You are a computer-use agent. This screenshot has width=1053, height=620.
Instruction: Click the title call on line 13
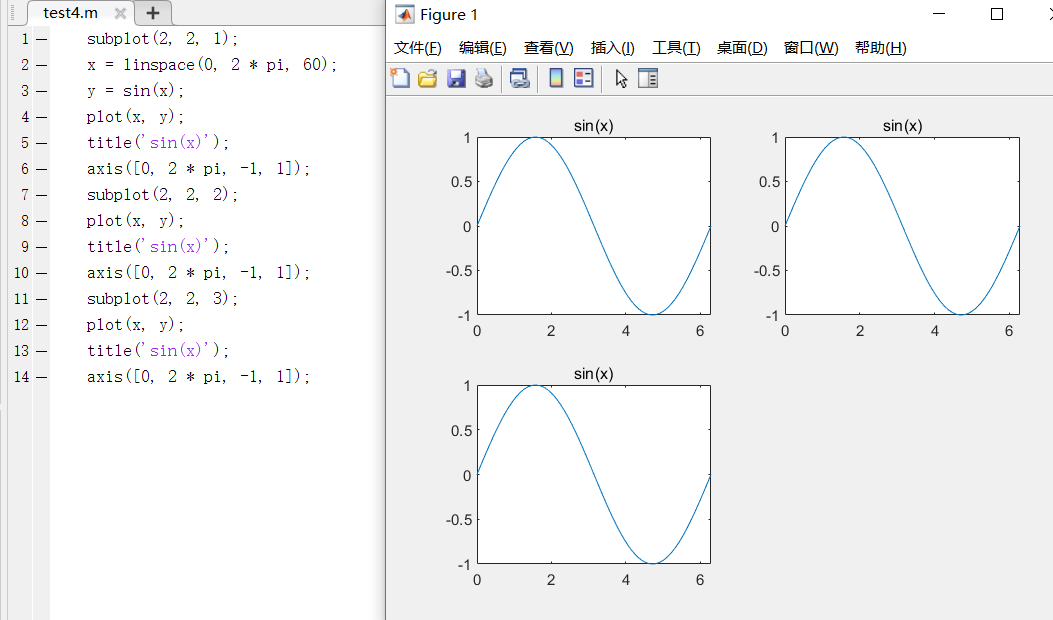[158, 351]
